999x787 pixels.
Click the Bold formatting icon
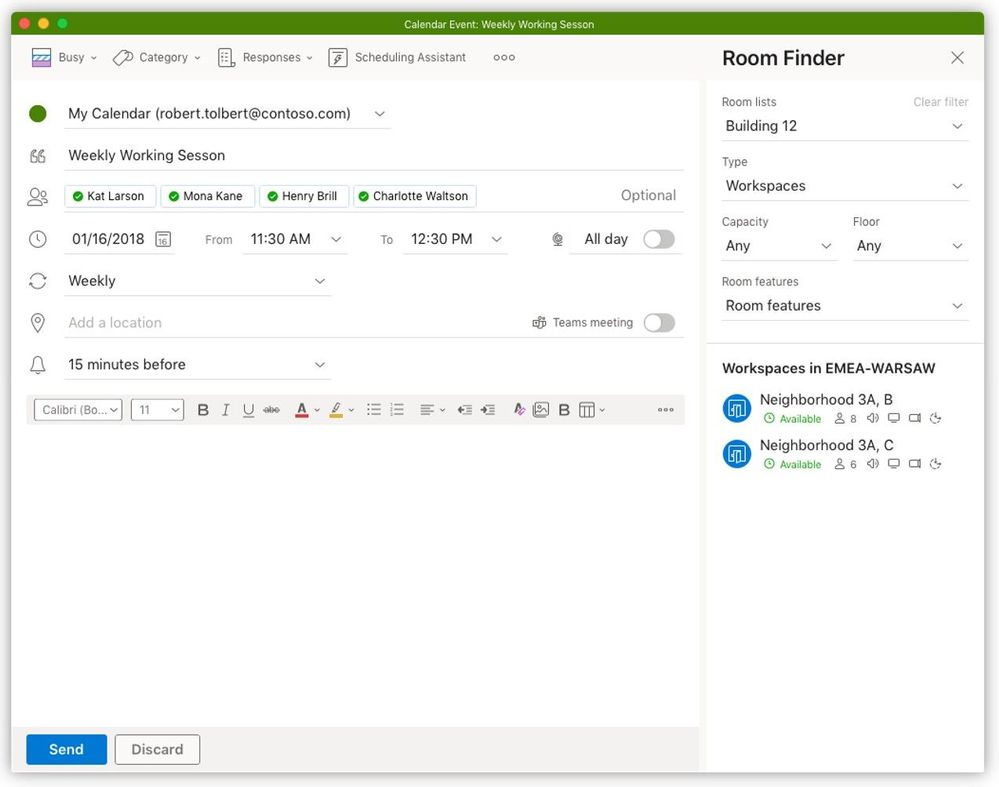click(203, 410)
